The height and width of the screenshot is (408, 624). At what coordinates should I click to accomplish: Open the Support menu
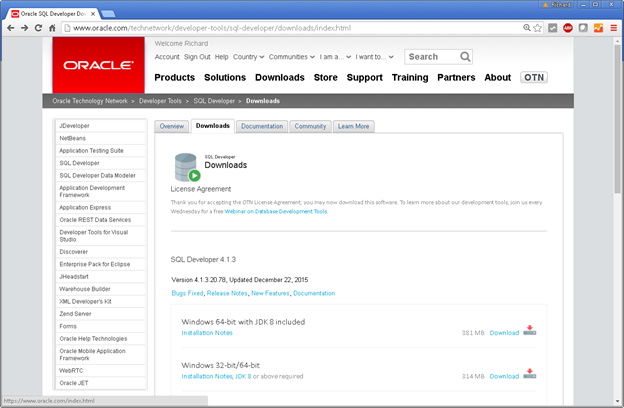[365, 78]
